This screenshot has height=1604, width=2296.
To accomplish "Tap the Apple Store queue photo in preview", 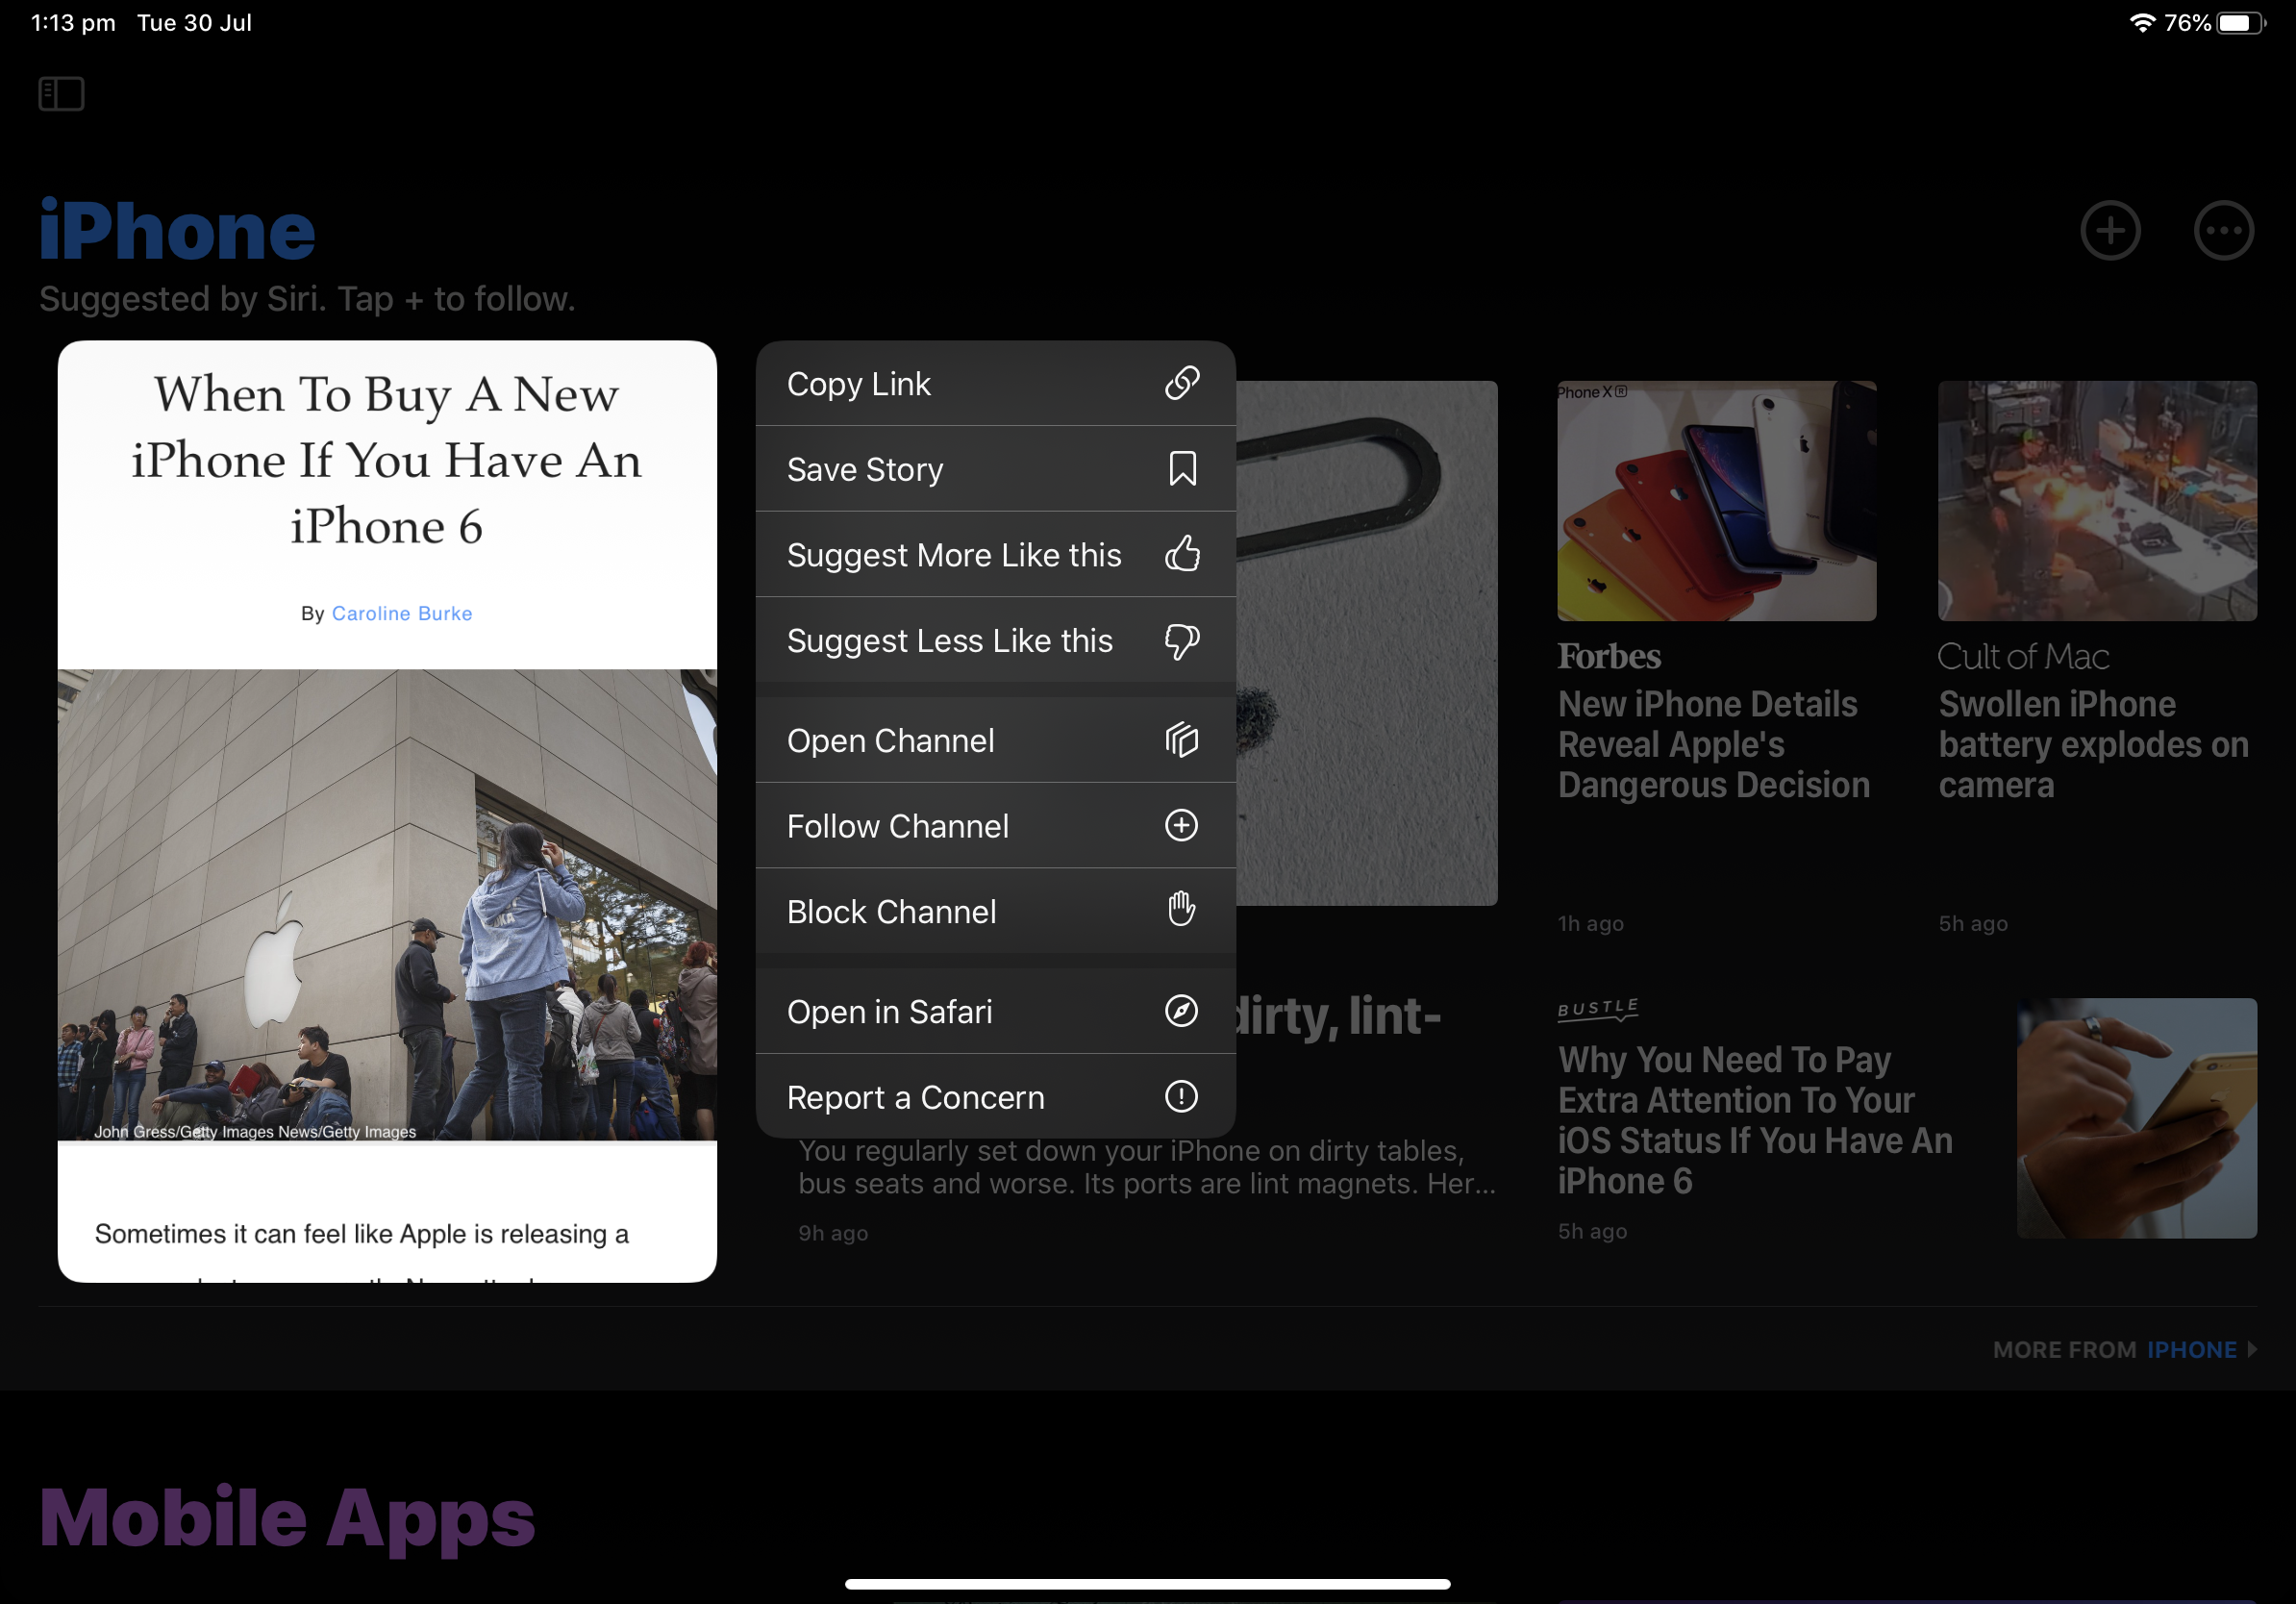I will tap(387, 905).
